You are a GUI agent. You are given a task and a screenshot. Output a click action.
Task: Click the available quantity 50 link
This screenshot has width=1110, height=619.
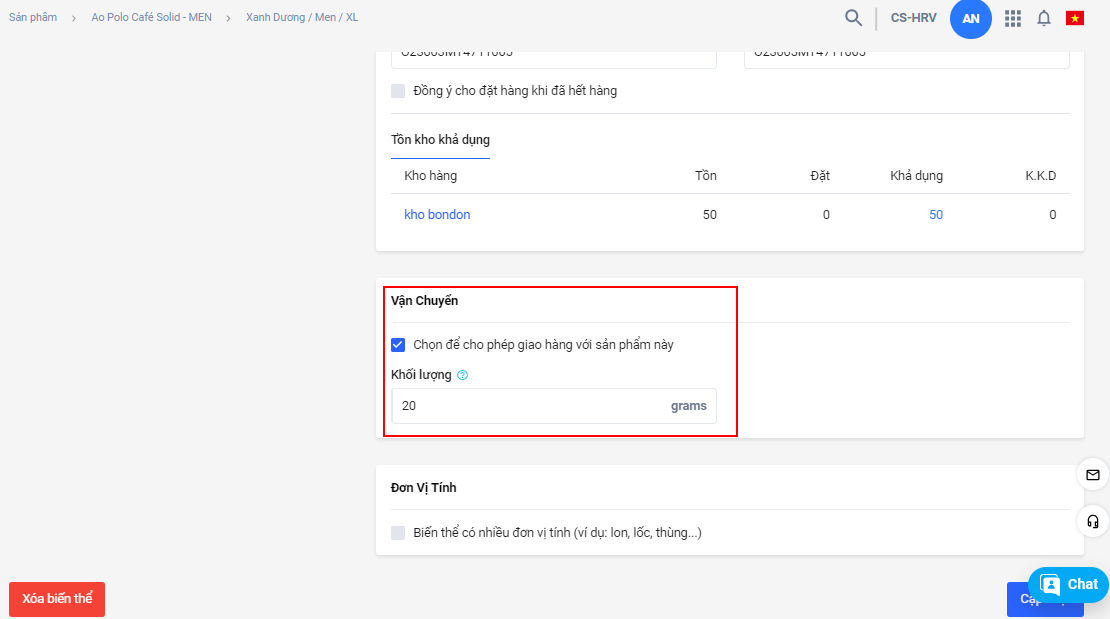(935, 215)
